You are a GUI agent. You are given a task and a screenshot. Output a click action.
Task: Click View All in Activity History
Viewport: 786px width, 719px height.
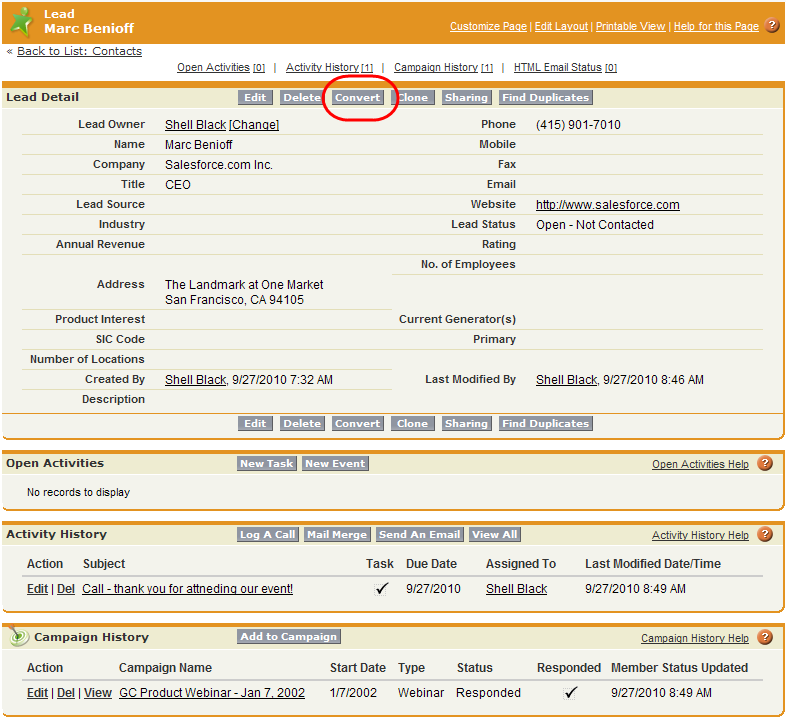(494, 534)
